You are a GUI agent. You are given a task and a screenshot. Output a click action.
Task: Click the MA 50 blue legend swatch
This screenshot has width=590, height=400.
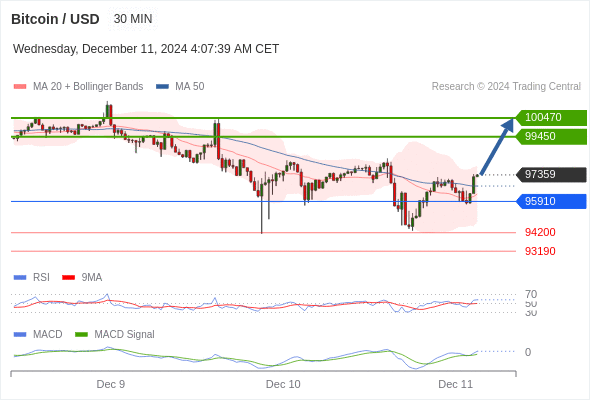pos(163,87)
